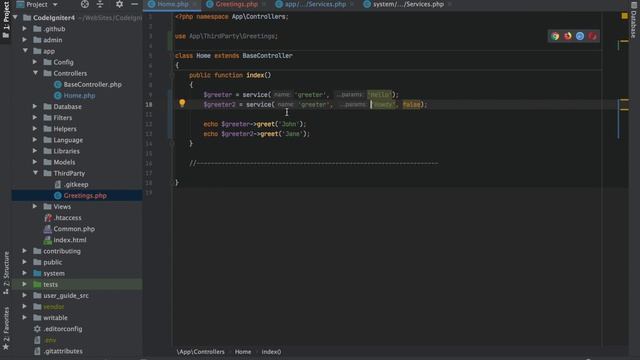Select BaseController.php in the tree

(x=92, y=84)
